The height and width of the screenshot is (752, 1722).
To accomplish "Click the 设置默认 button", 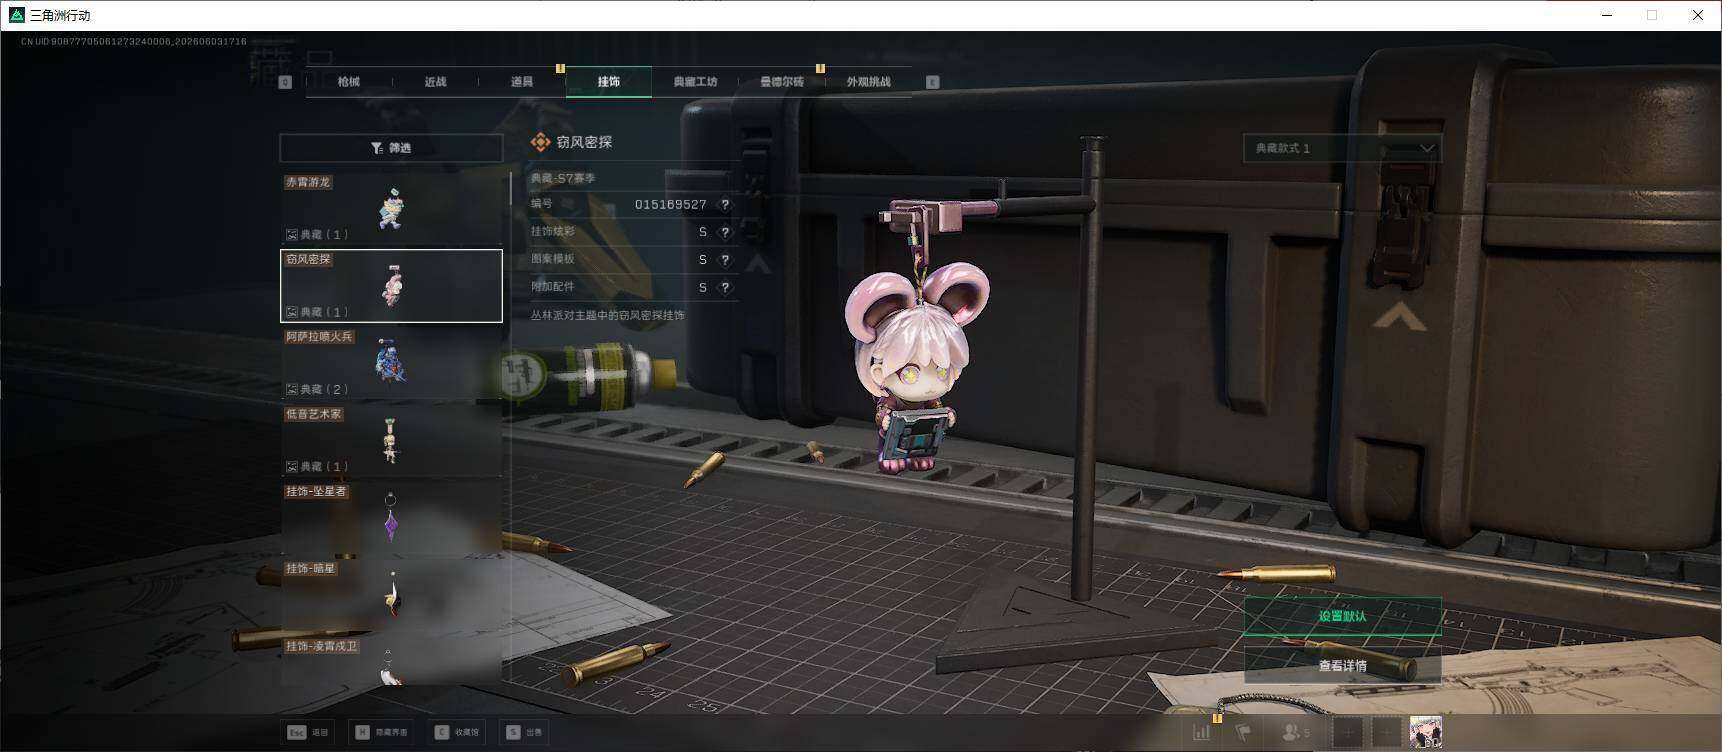I will click(1342, 616).
